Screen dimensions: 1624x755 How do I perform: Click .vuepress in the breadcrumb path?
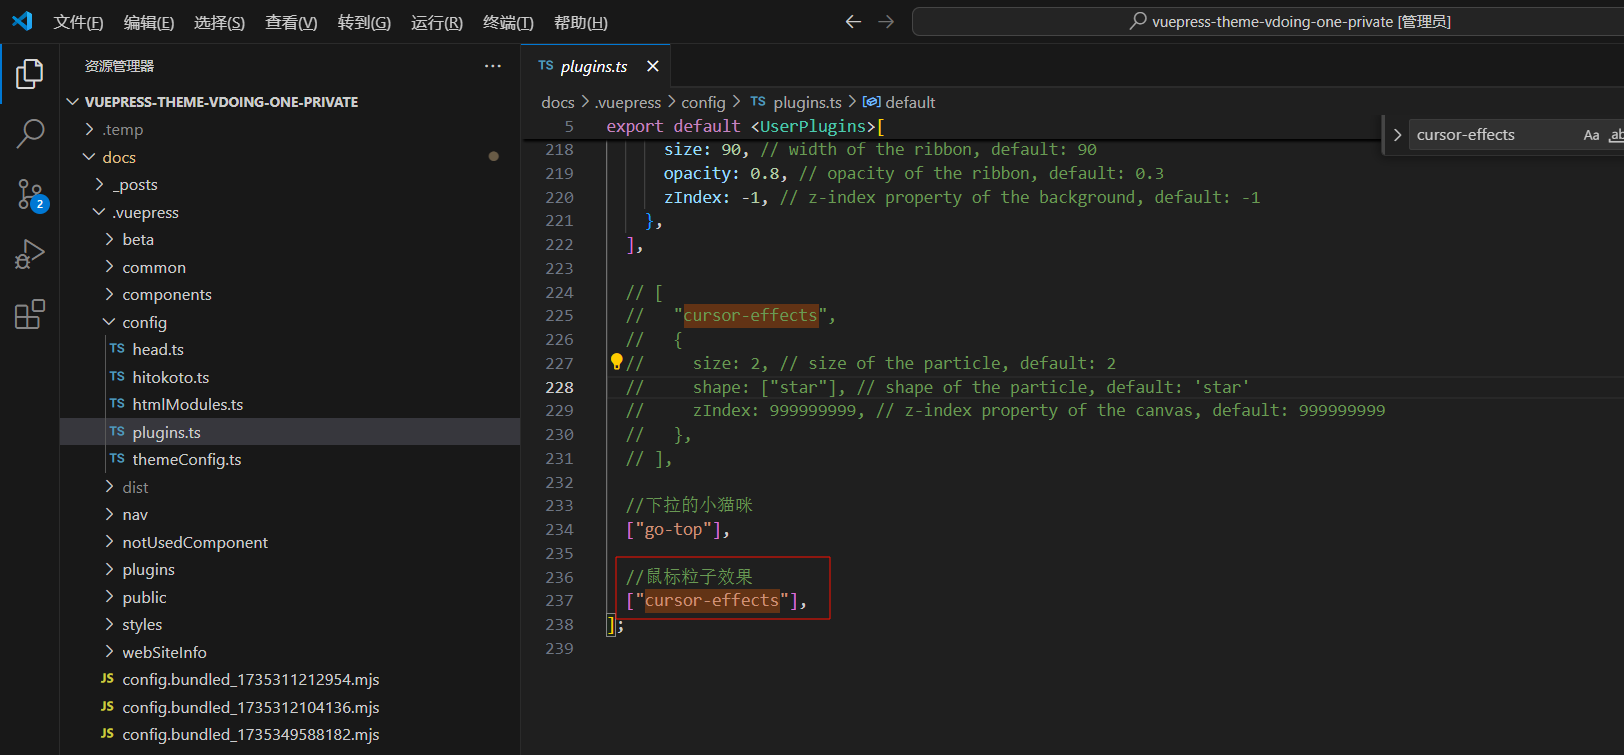pyautogui.click(x=628, y=102)
